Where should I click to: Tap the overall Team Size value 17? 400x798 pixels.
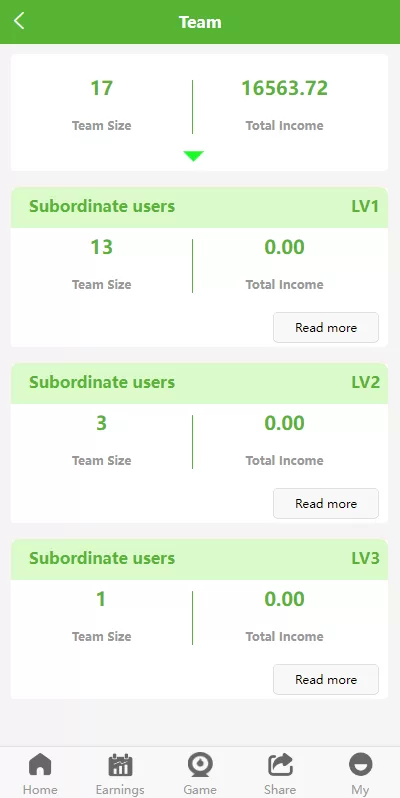tap(101, 88)
